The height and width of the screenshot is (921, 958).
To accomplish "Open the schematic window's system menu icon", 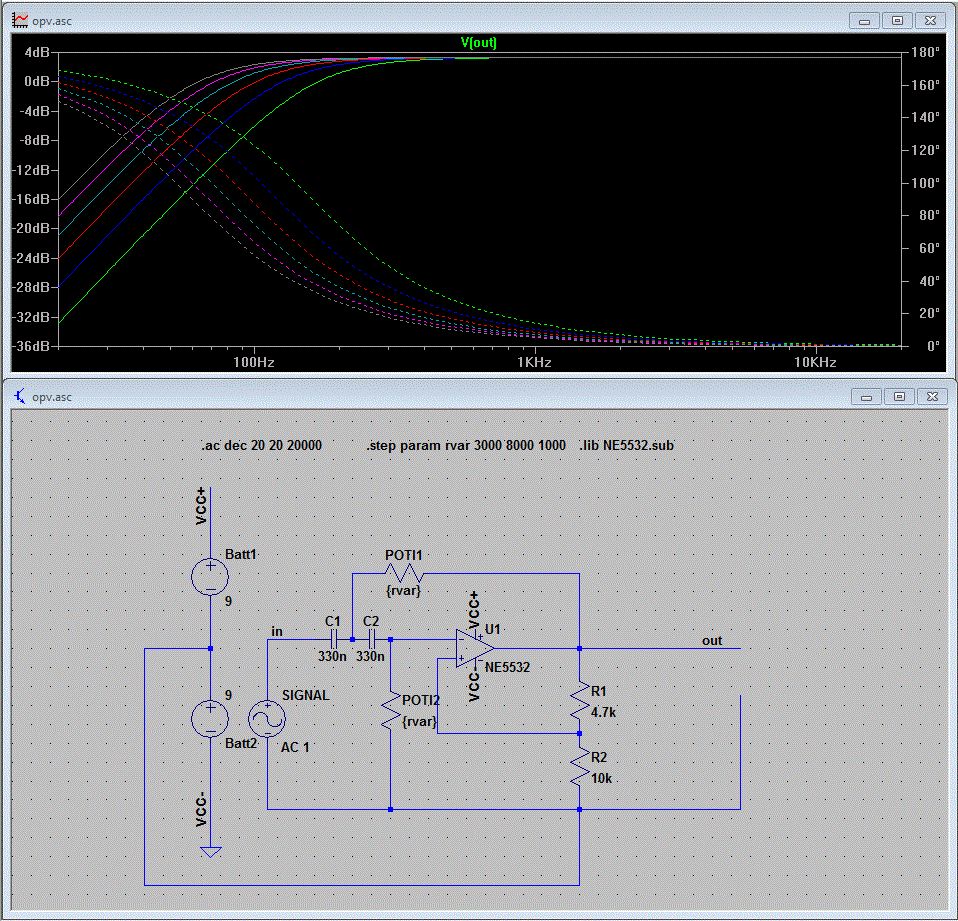I will click(19, 397).
